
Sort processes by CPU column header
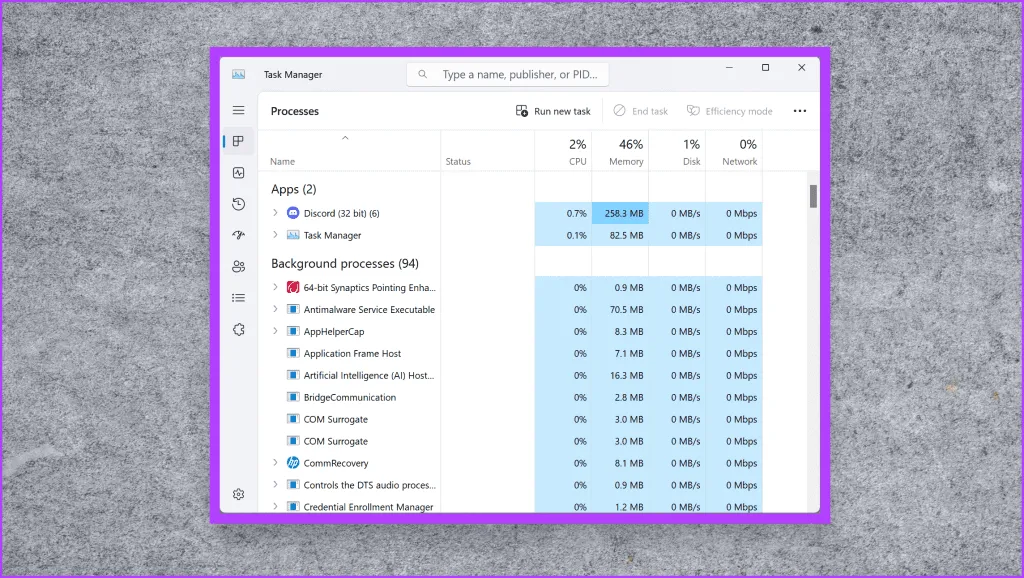[564, 152]
